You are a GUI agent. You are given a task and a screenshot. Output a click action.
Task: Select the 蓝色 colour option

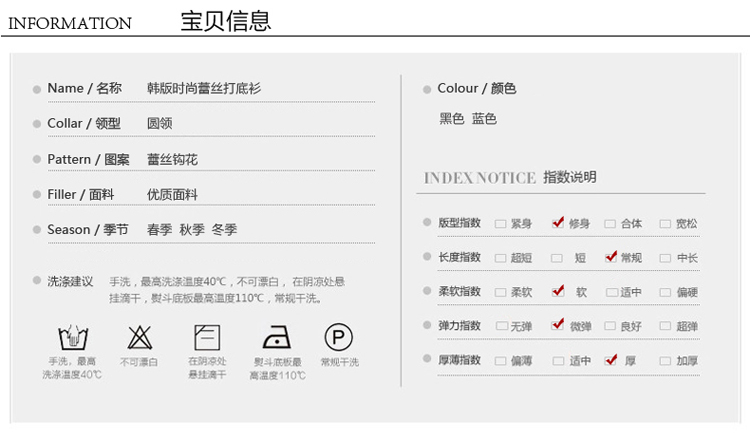(x=485, y=119)
